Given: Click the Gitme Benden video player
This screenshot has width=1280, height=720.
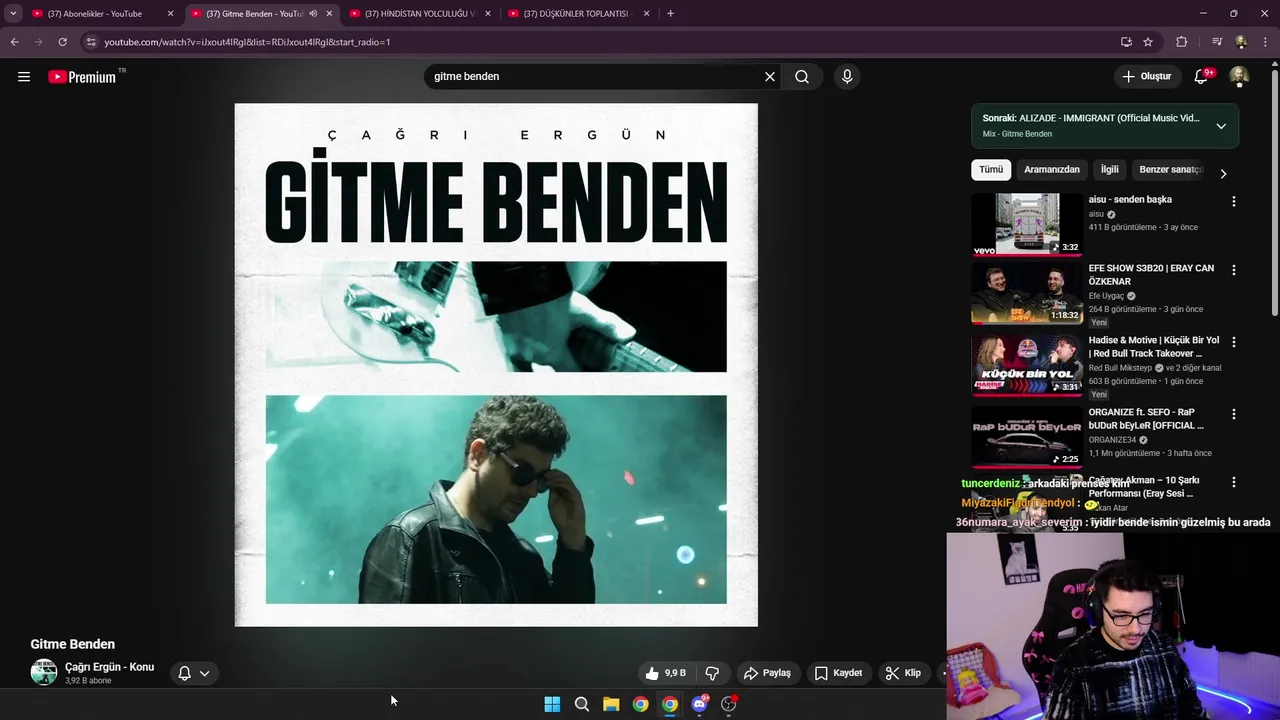Looking at the screenshot, I should click(496, 365).
